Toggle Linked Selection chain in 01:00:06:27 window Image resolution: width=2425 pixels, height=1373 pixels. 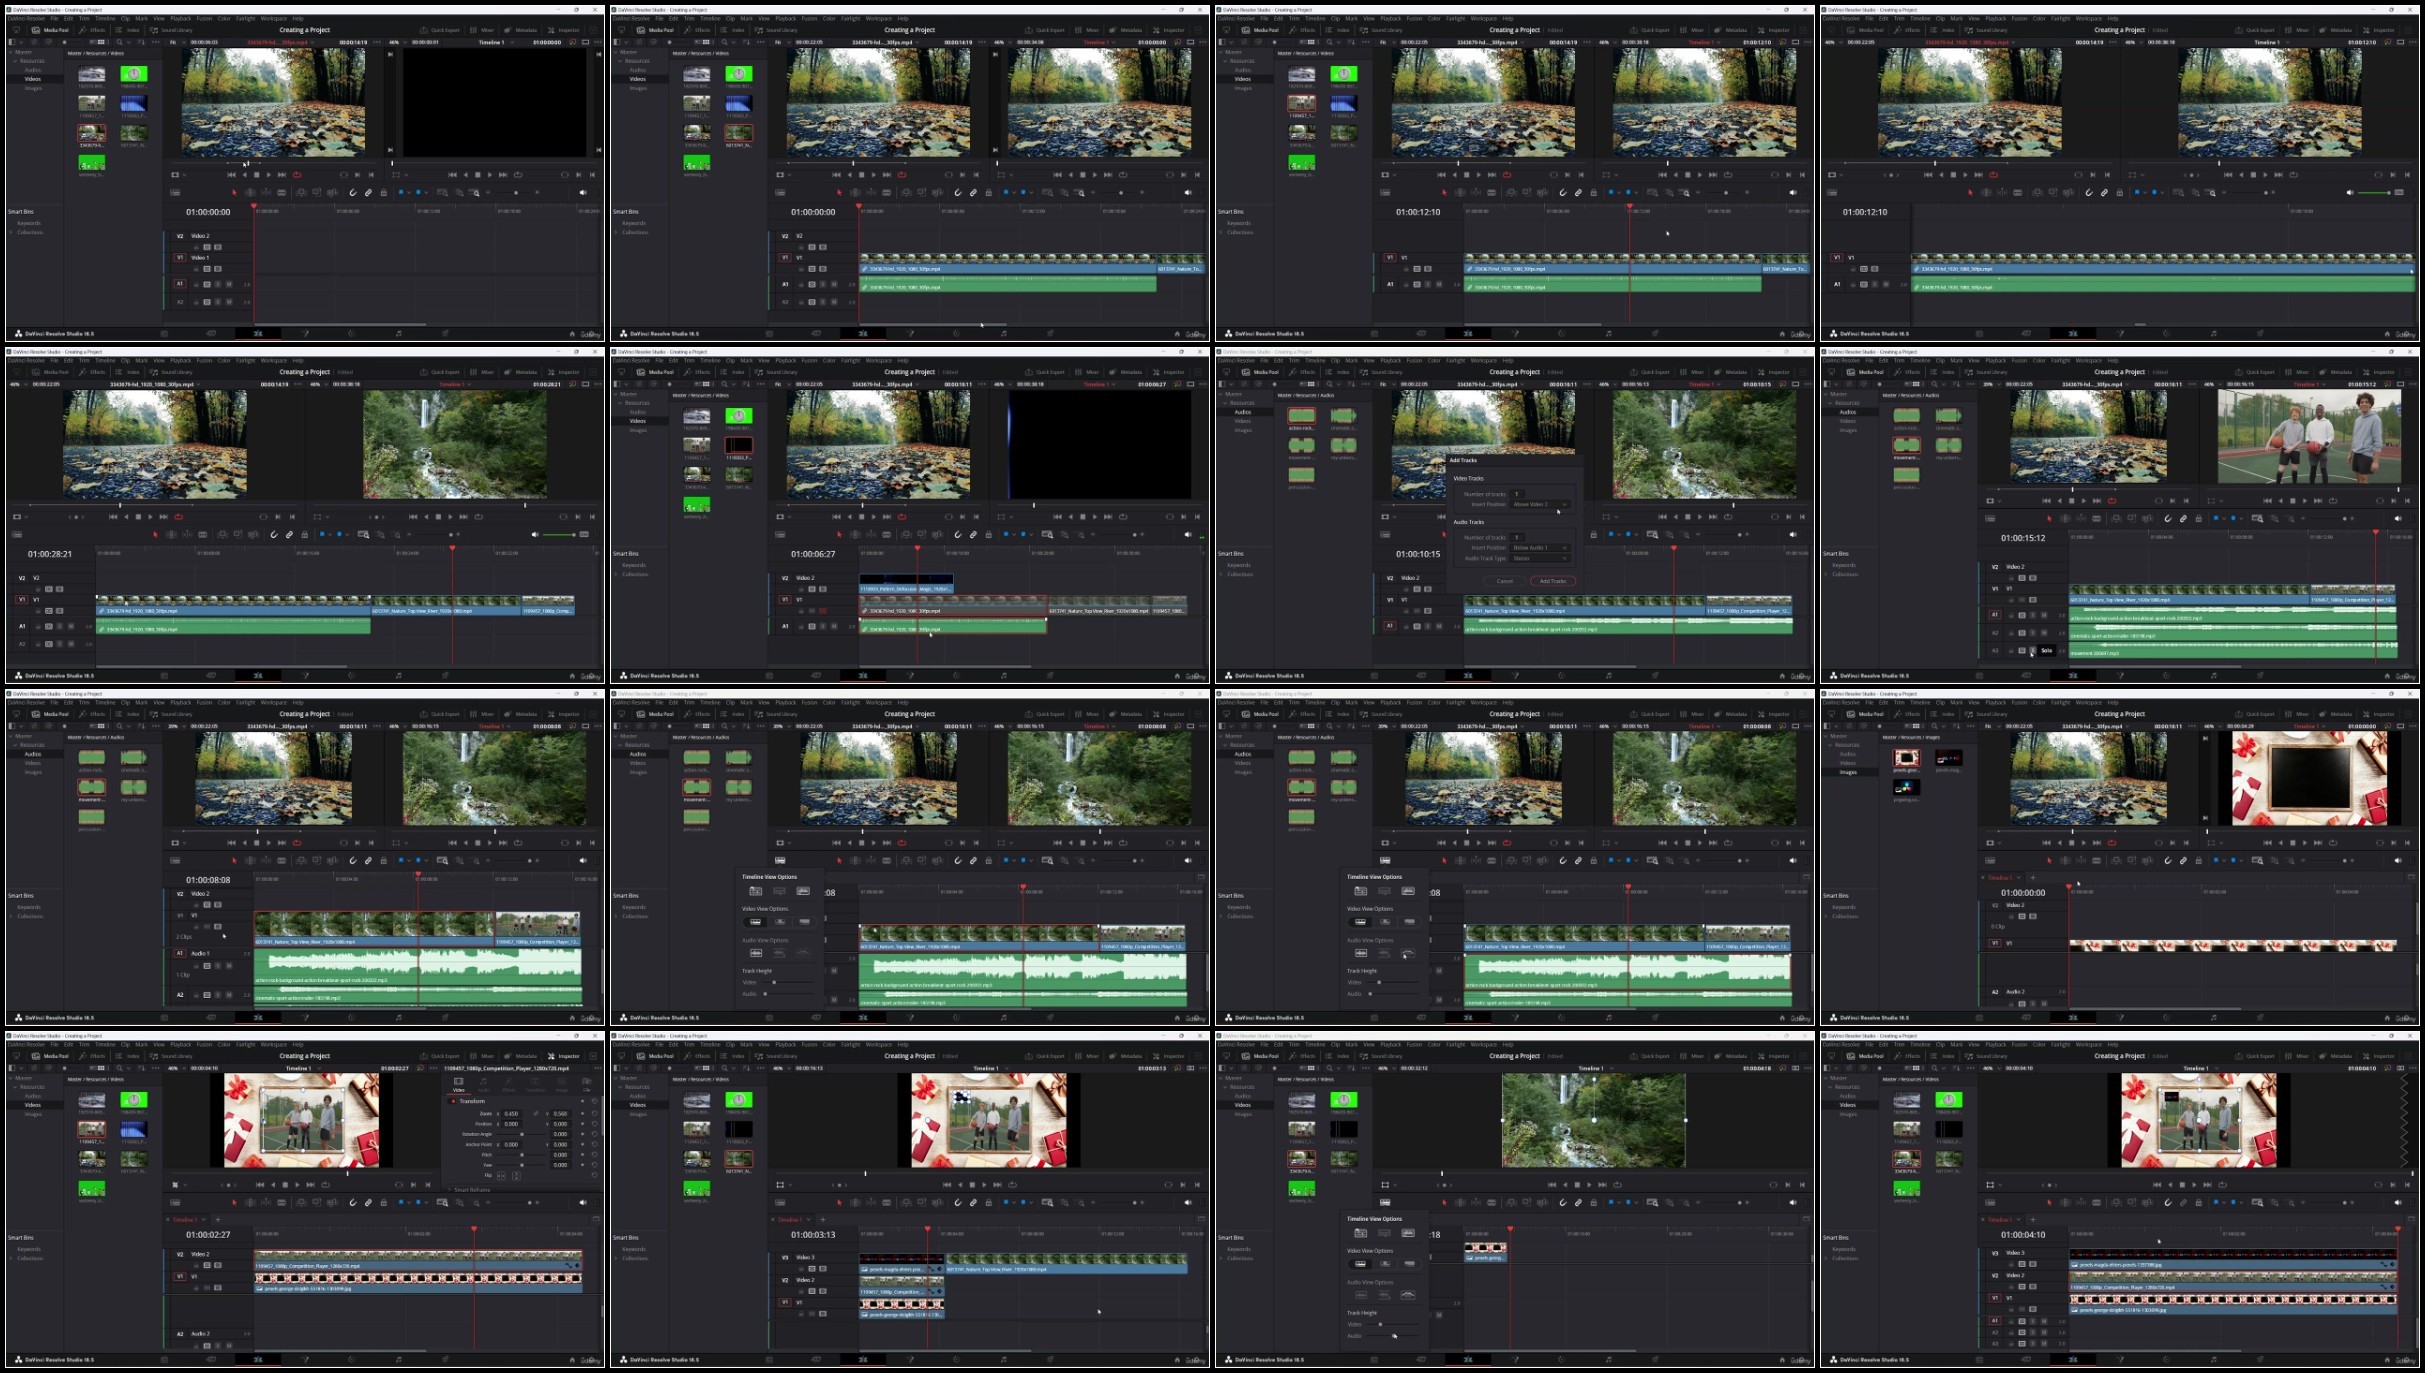click(x=973, y=534)
